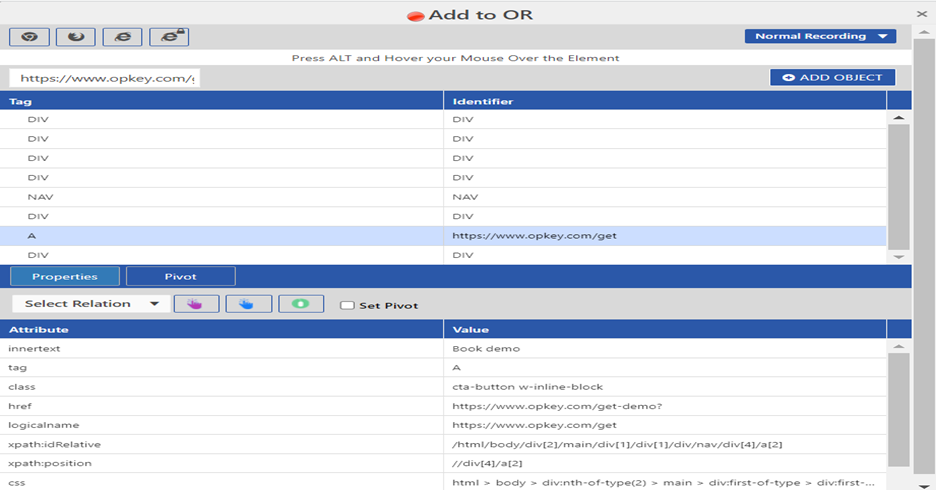Click the Attribute table scroll-up arrow
Viewport: 936px width, 490px height.
(899, 346)
